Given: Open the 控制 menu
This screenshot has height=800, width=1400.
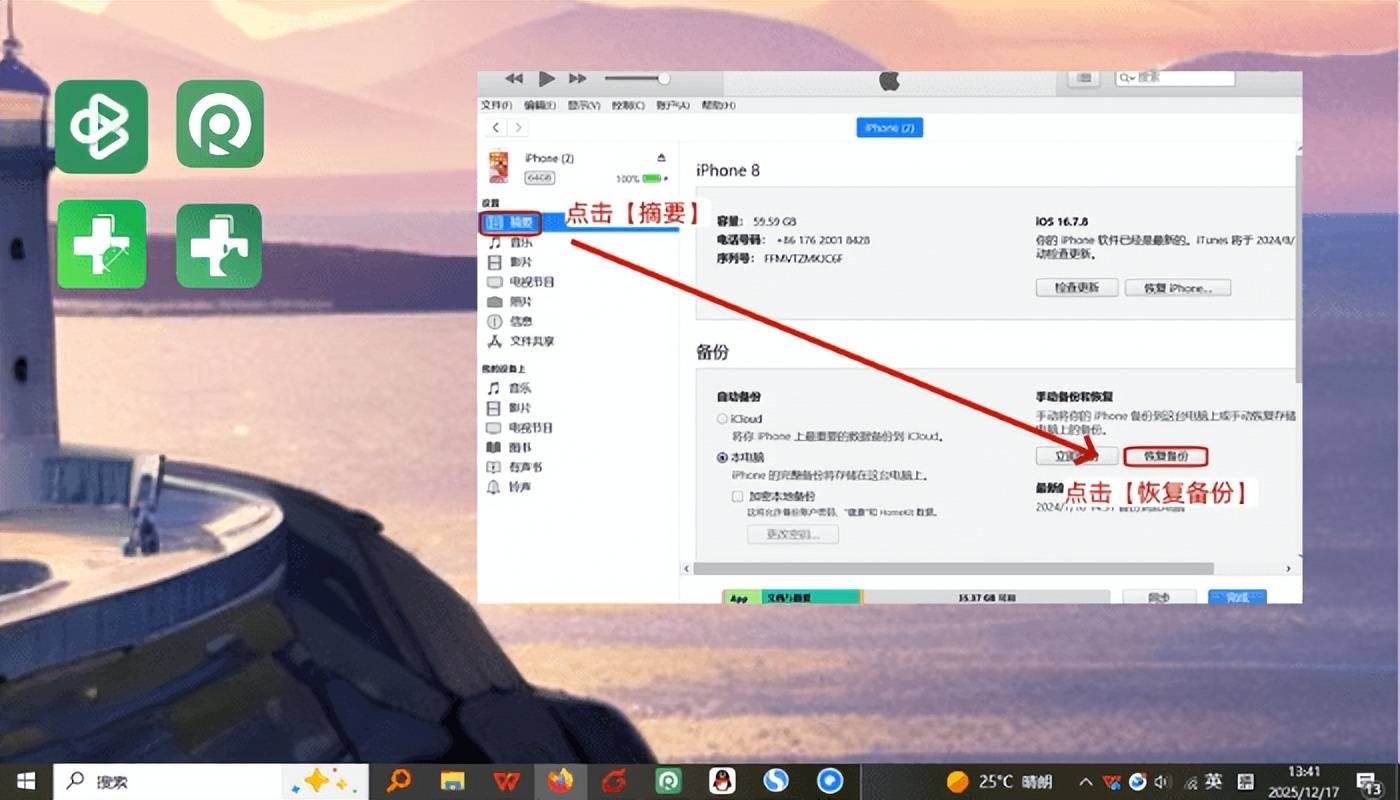Looking at the screenshot, I should pyautogui.click(x=628, y=105).
